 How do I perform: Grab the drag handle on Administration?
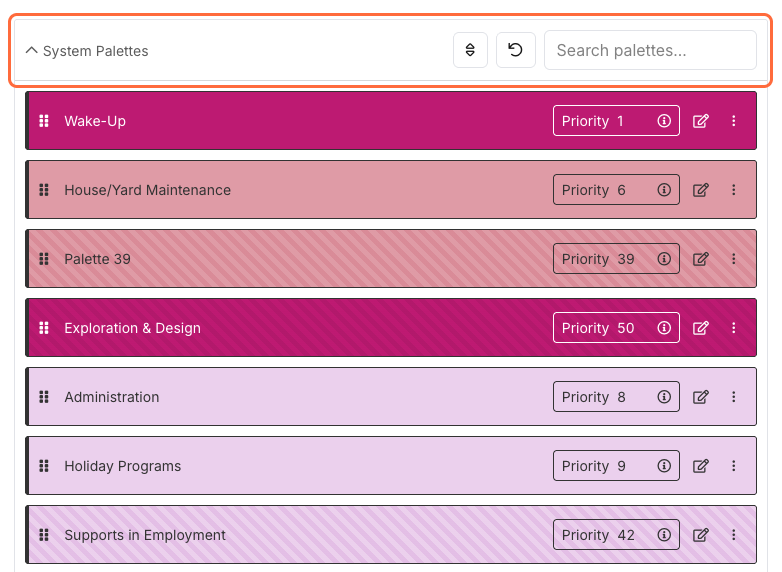[x=44, y=397]
